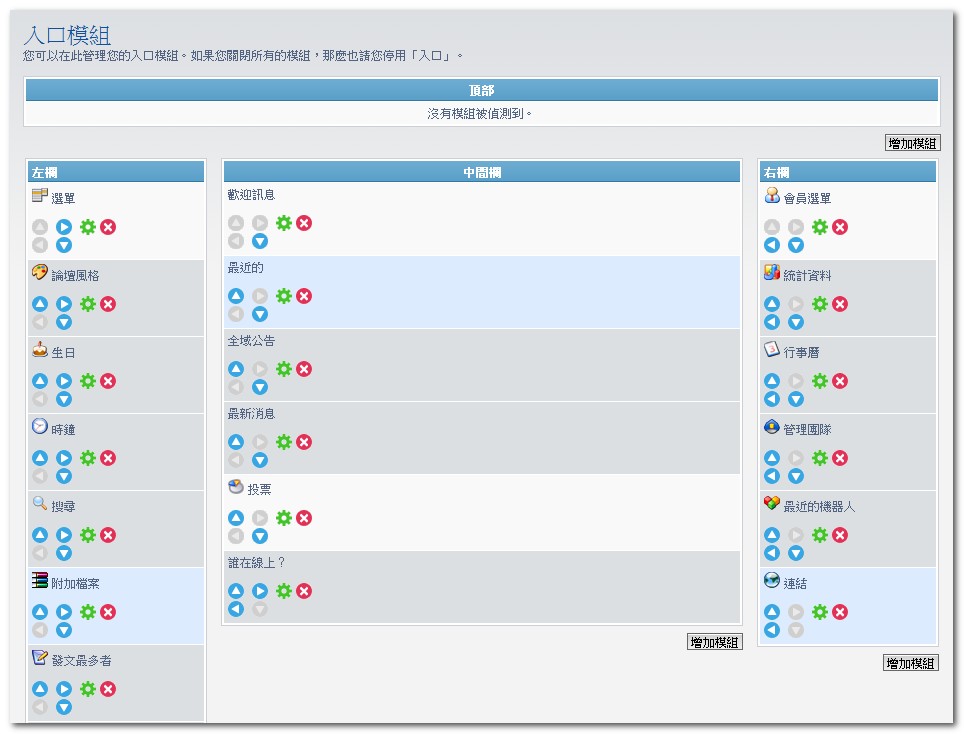Screen dimensions: 964x734
Task: Move the 時鐘 module down
Action: tap(64, 476)
